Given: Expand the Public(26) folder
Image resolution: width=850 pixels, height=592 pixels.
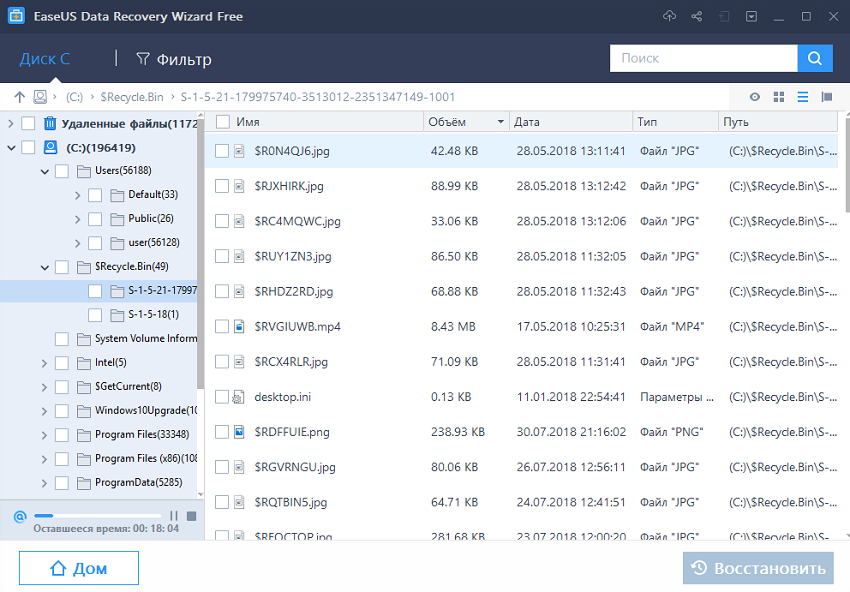Looking at the screenshot, I should tap(78, 219).
